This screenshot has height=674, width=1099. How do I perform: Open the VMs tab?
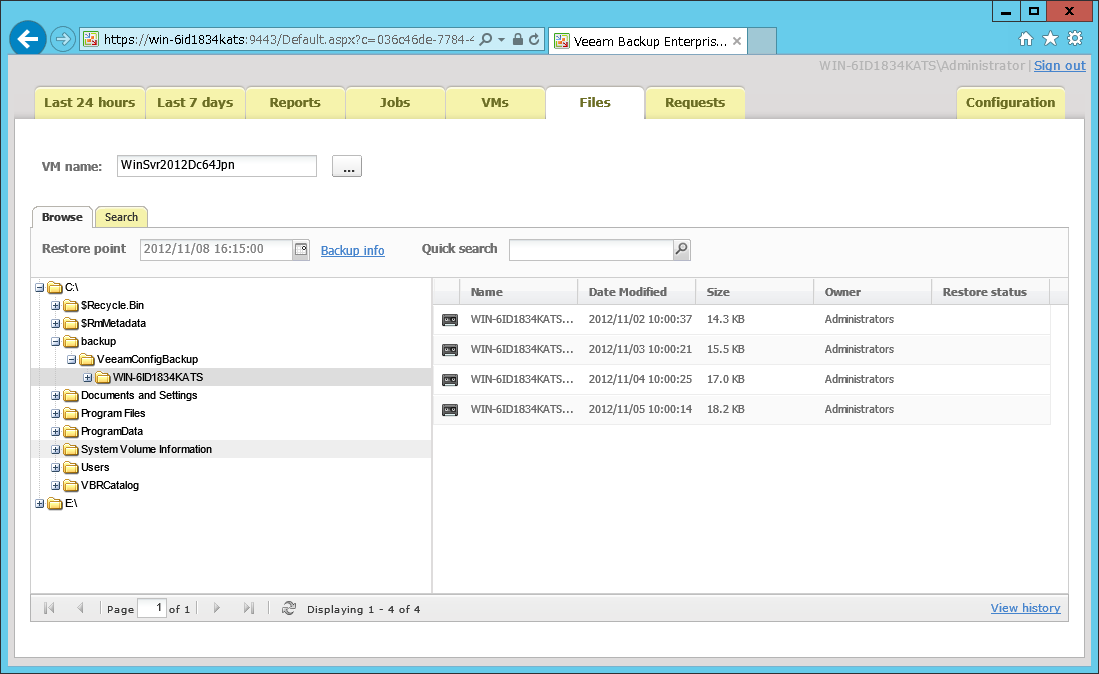[495, 102]
